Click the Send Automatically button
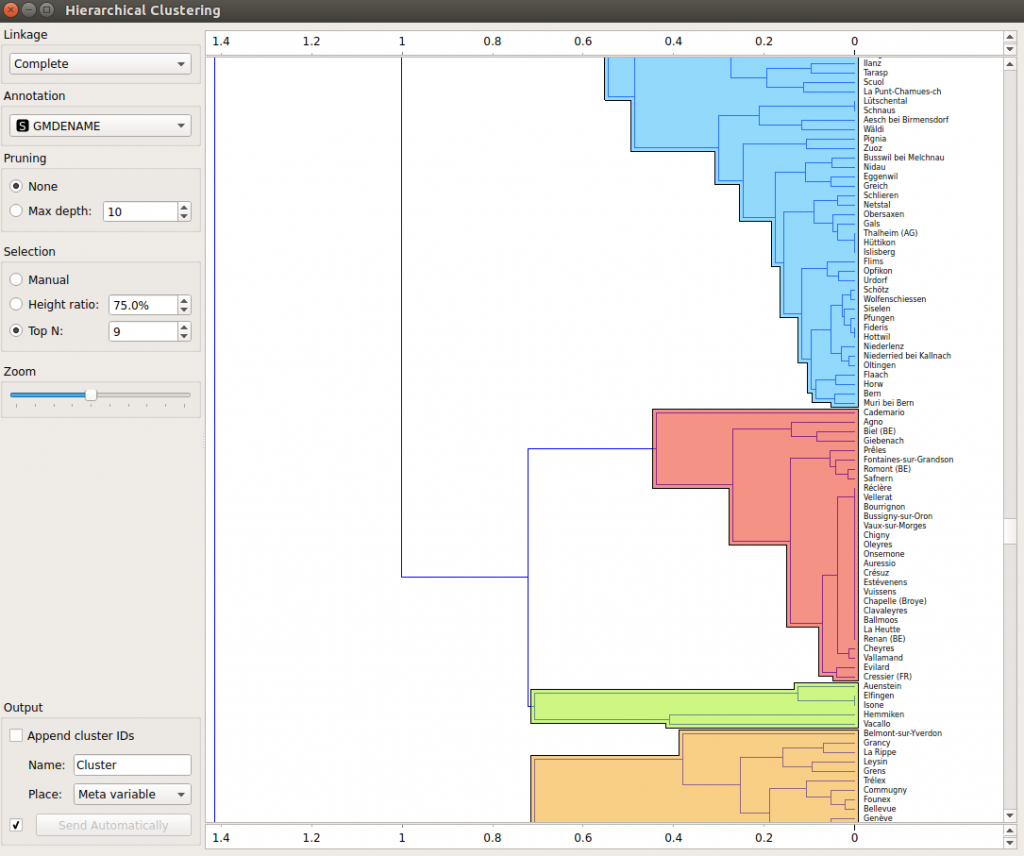This screenshot has width=1024, height=856. [113, 825]
